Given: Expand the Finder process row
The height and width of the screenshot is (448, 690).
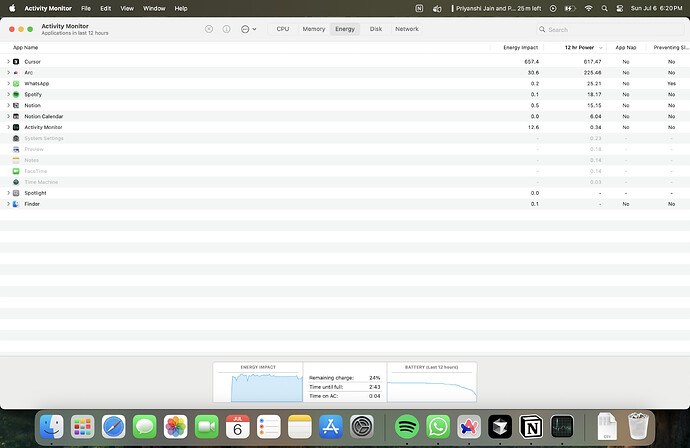Looking at the screenshot, I should pyautogui.click(x=8, y=204).
